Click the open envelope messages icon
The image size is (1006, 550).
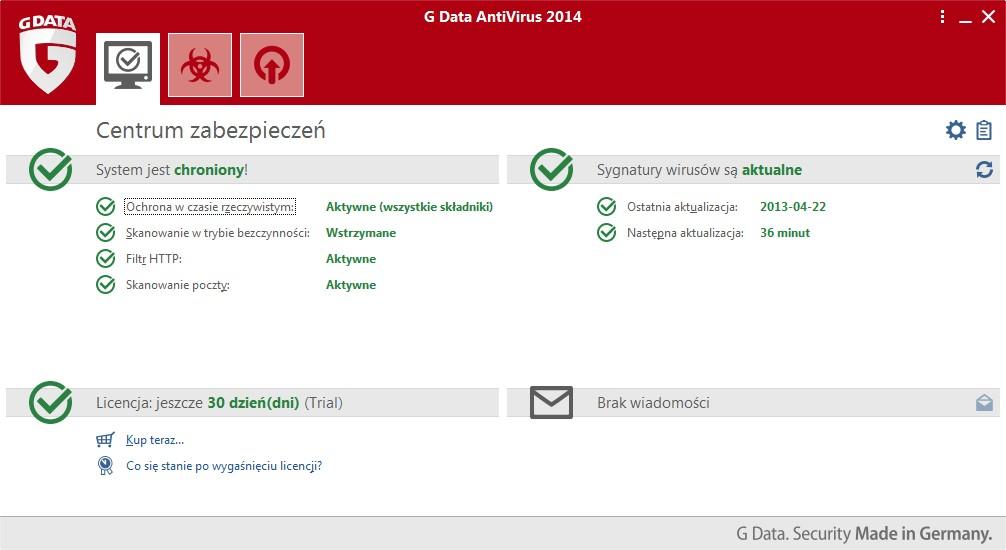tap(984, 402)
